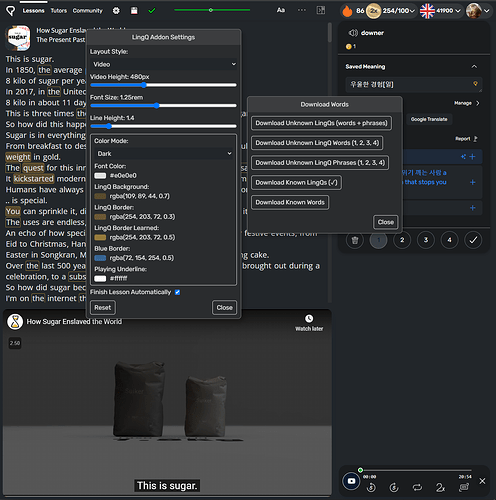Mark word as known with checkmark status
The width and height of the screenshot is (496, 500).
[473, 240]
